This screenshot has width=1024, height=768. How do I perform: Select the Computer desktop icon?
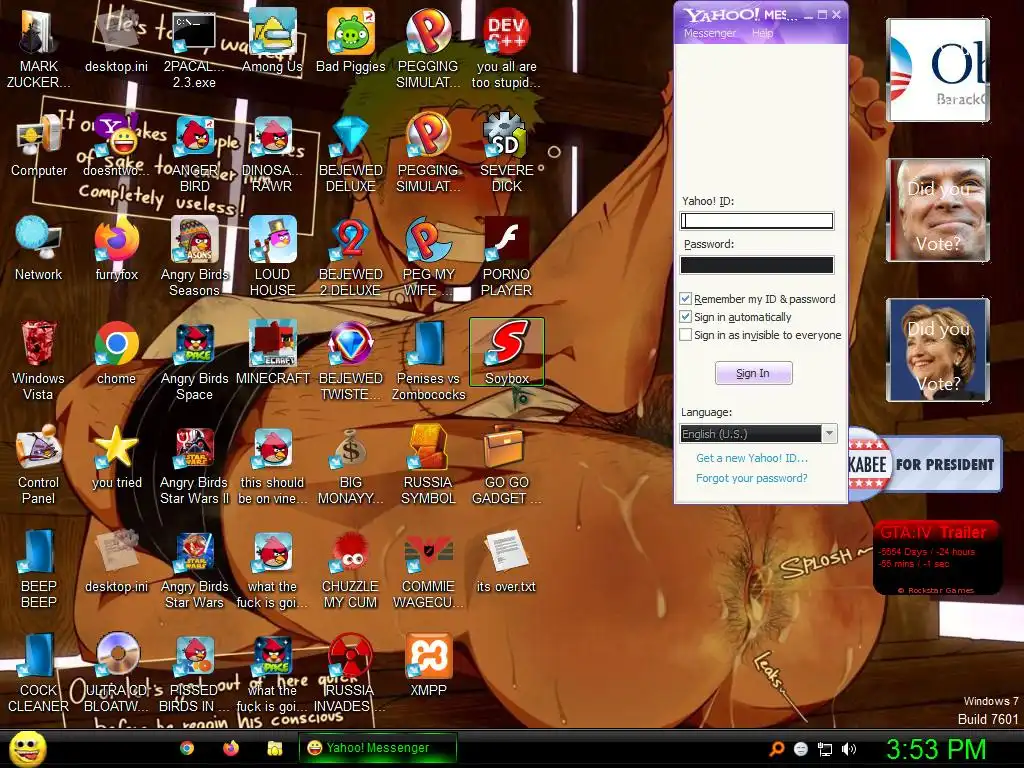[x=39, y=145]
